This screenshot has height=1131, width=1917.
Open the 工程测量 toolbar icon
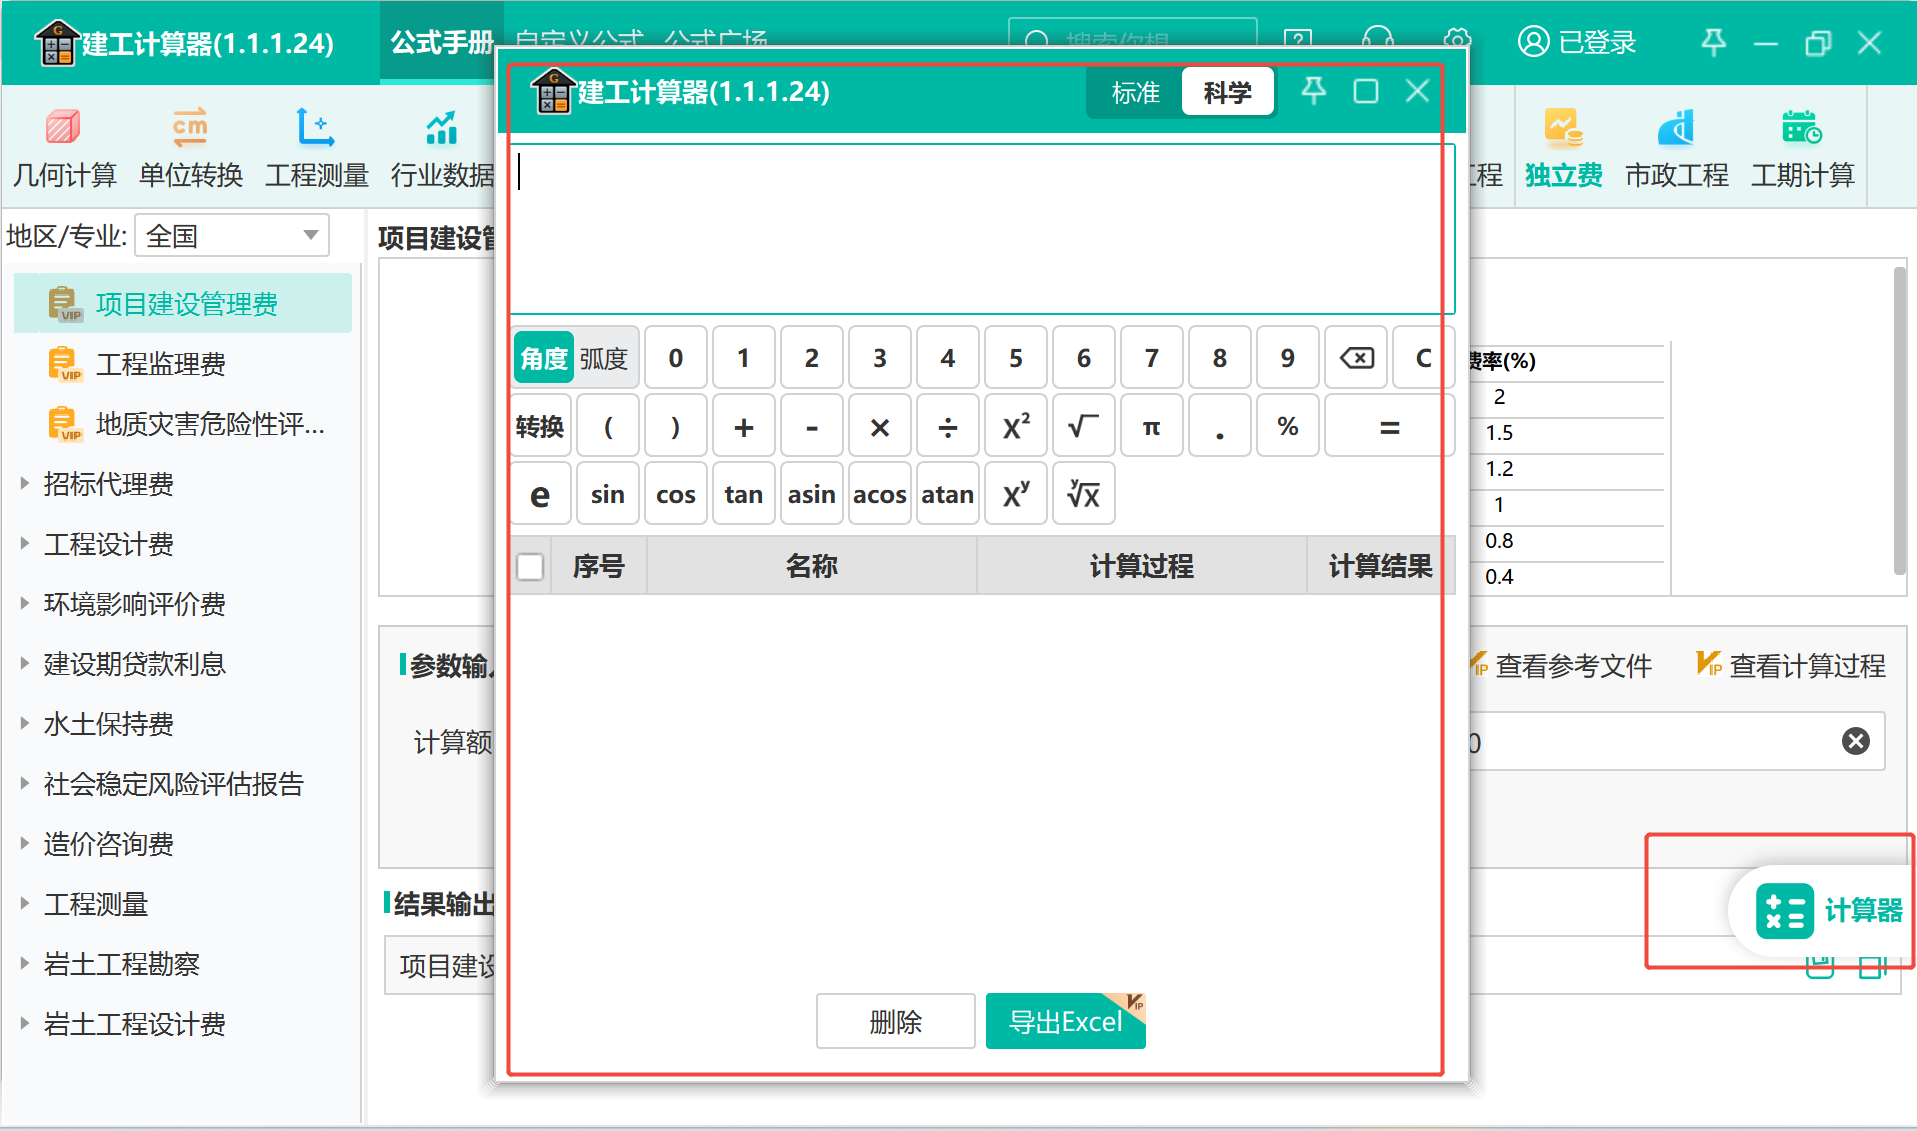pyautogui.click(x=316, y=148)
